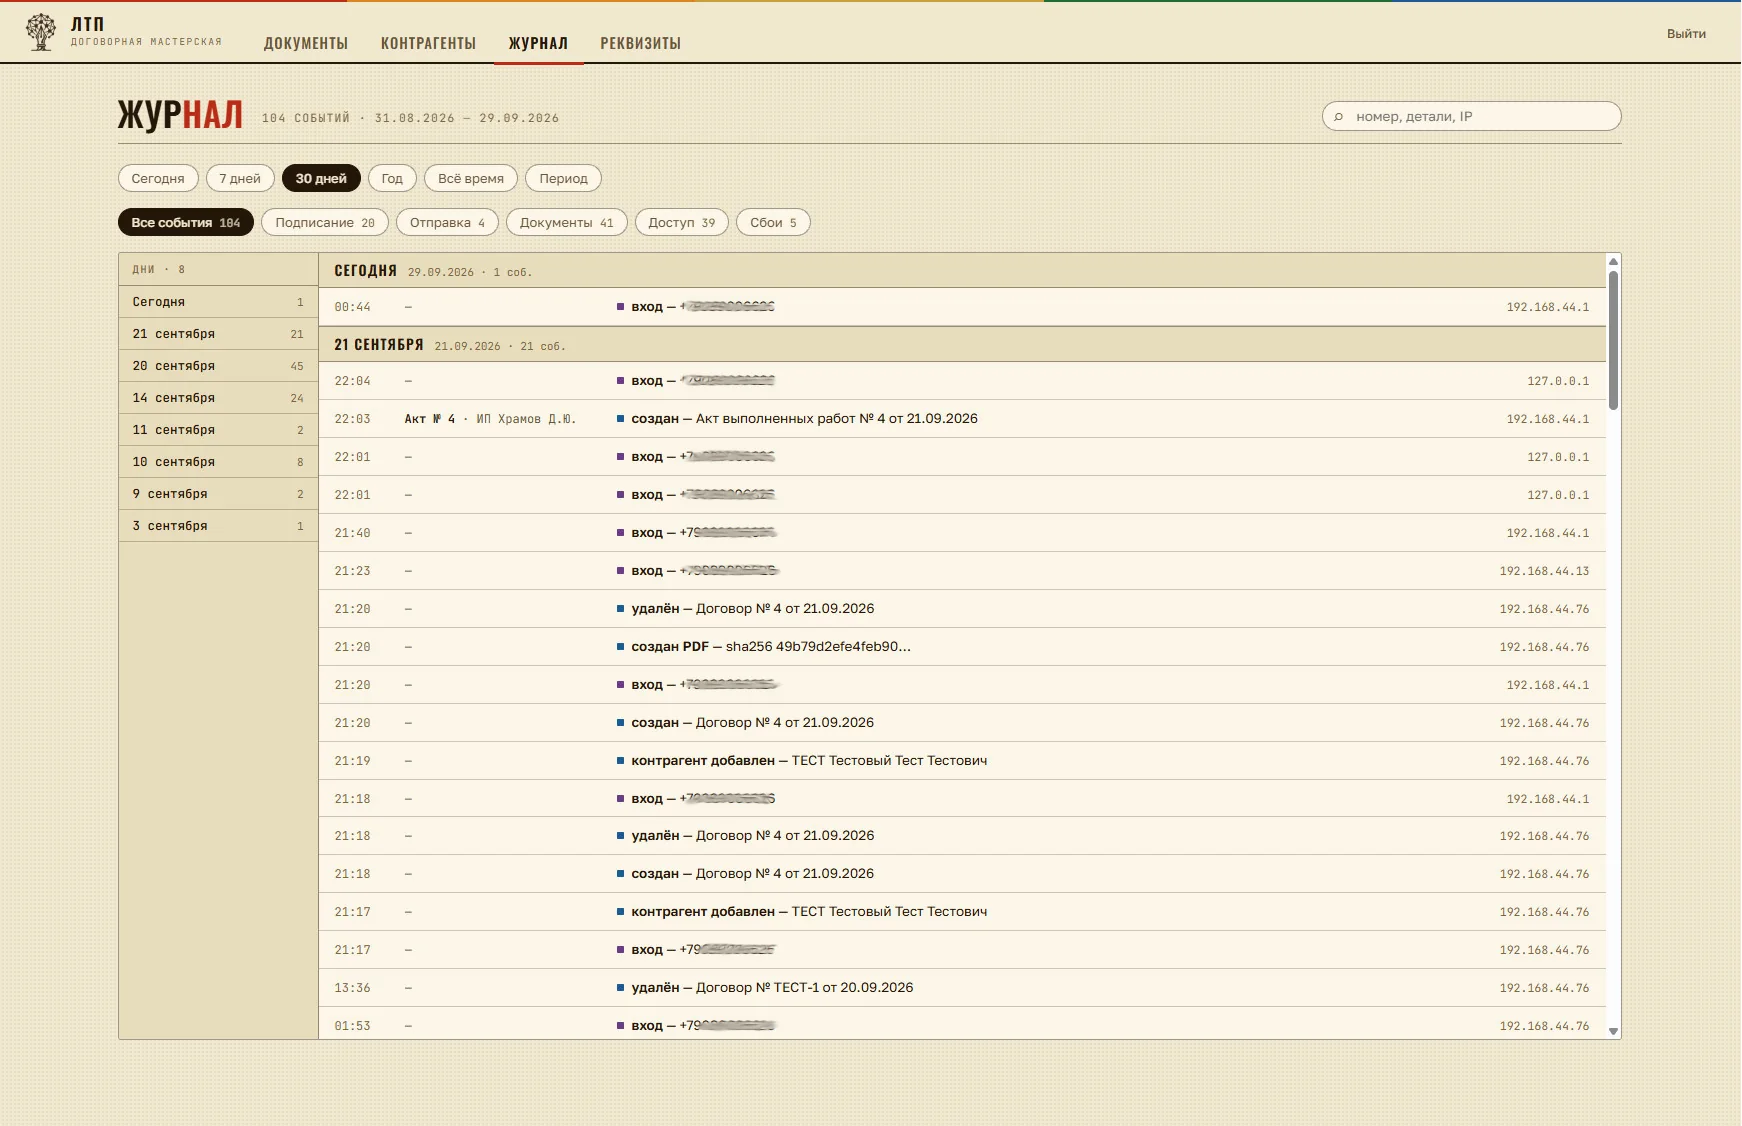Click marker of 13:36 удалён Договор ТЕСТ-1
The image size is (1742, 1126).
[620, 988]
